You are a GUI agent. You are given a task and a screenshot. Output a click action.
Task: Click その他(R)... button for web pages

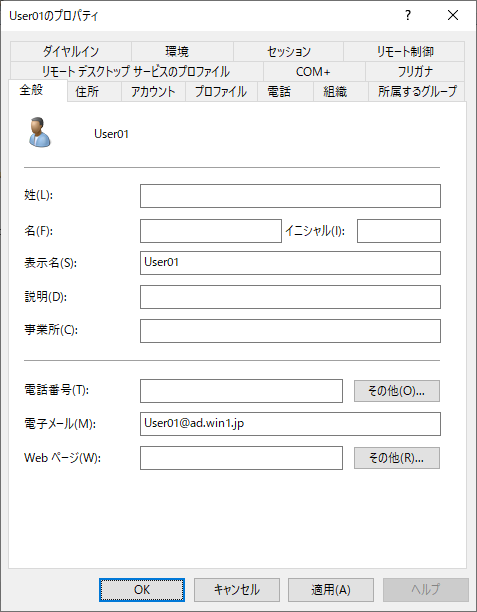(397, 458)
